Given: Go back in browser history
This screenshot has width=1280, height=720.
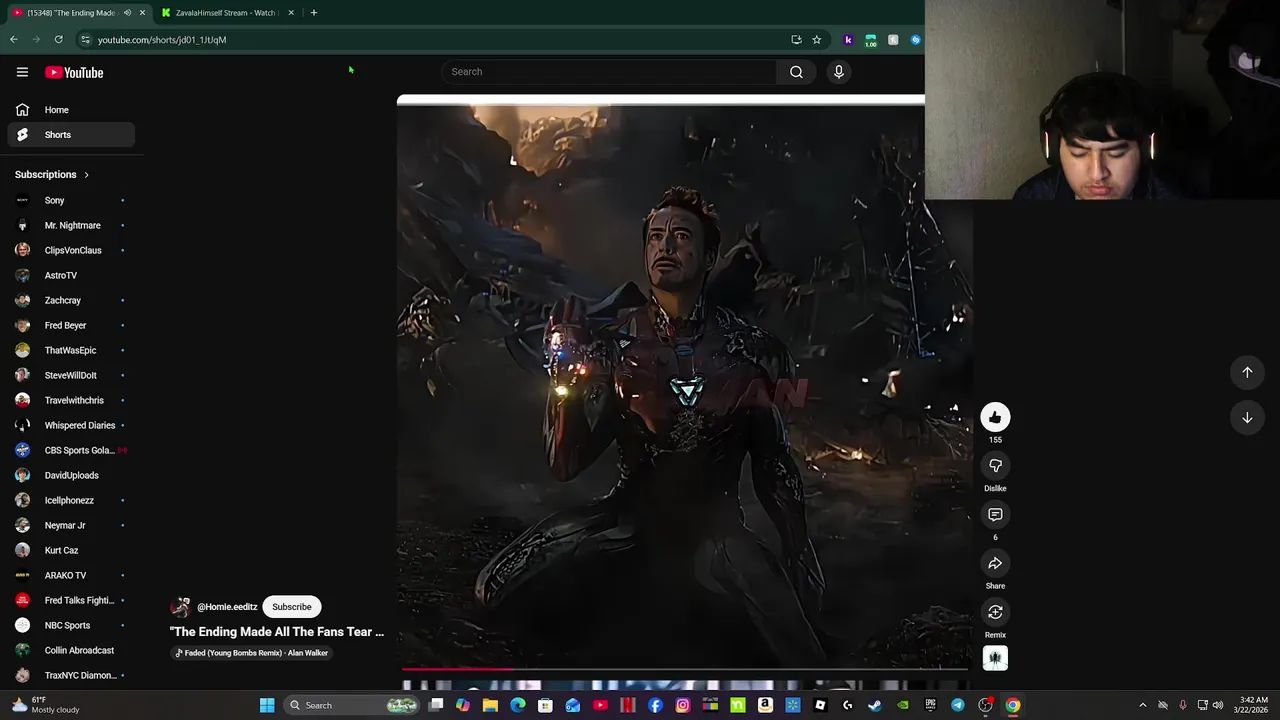Looking at the screenshot, I should (13, 40).
